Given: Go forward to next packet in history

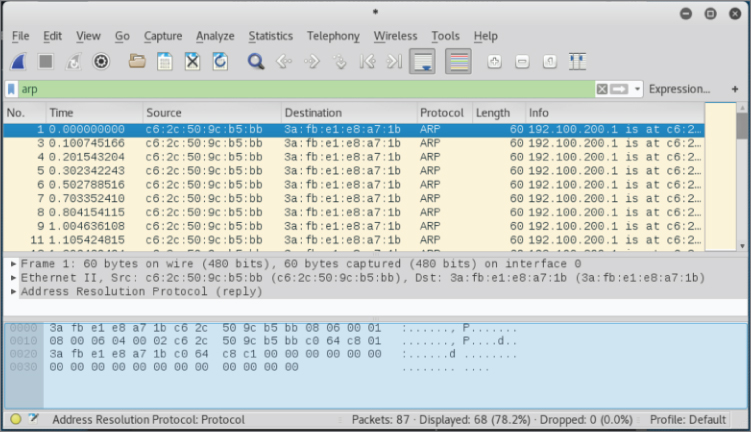Looking at the screenshot, I should pos(311,61).
